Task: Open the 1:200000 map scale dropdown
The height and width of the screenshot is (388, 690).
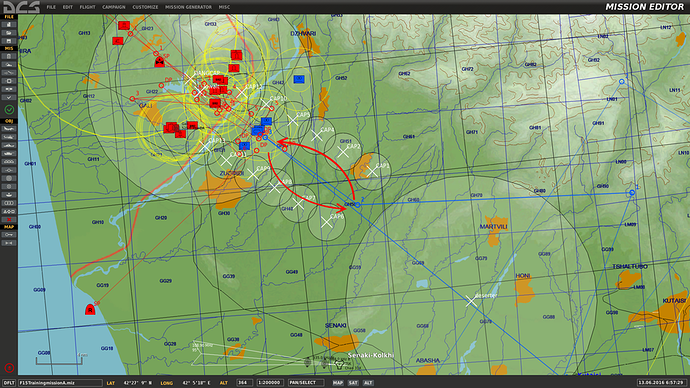Action: 269,383
